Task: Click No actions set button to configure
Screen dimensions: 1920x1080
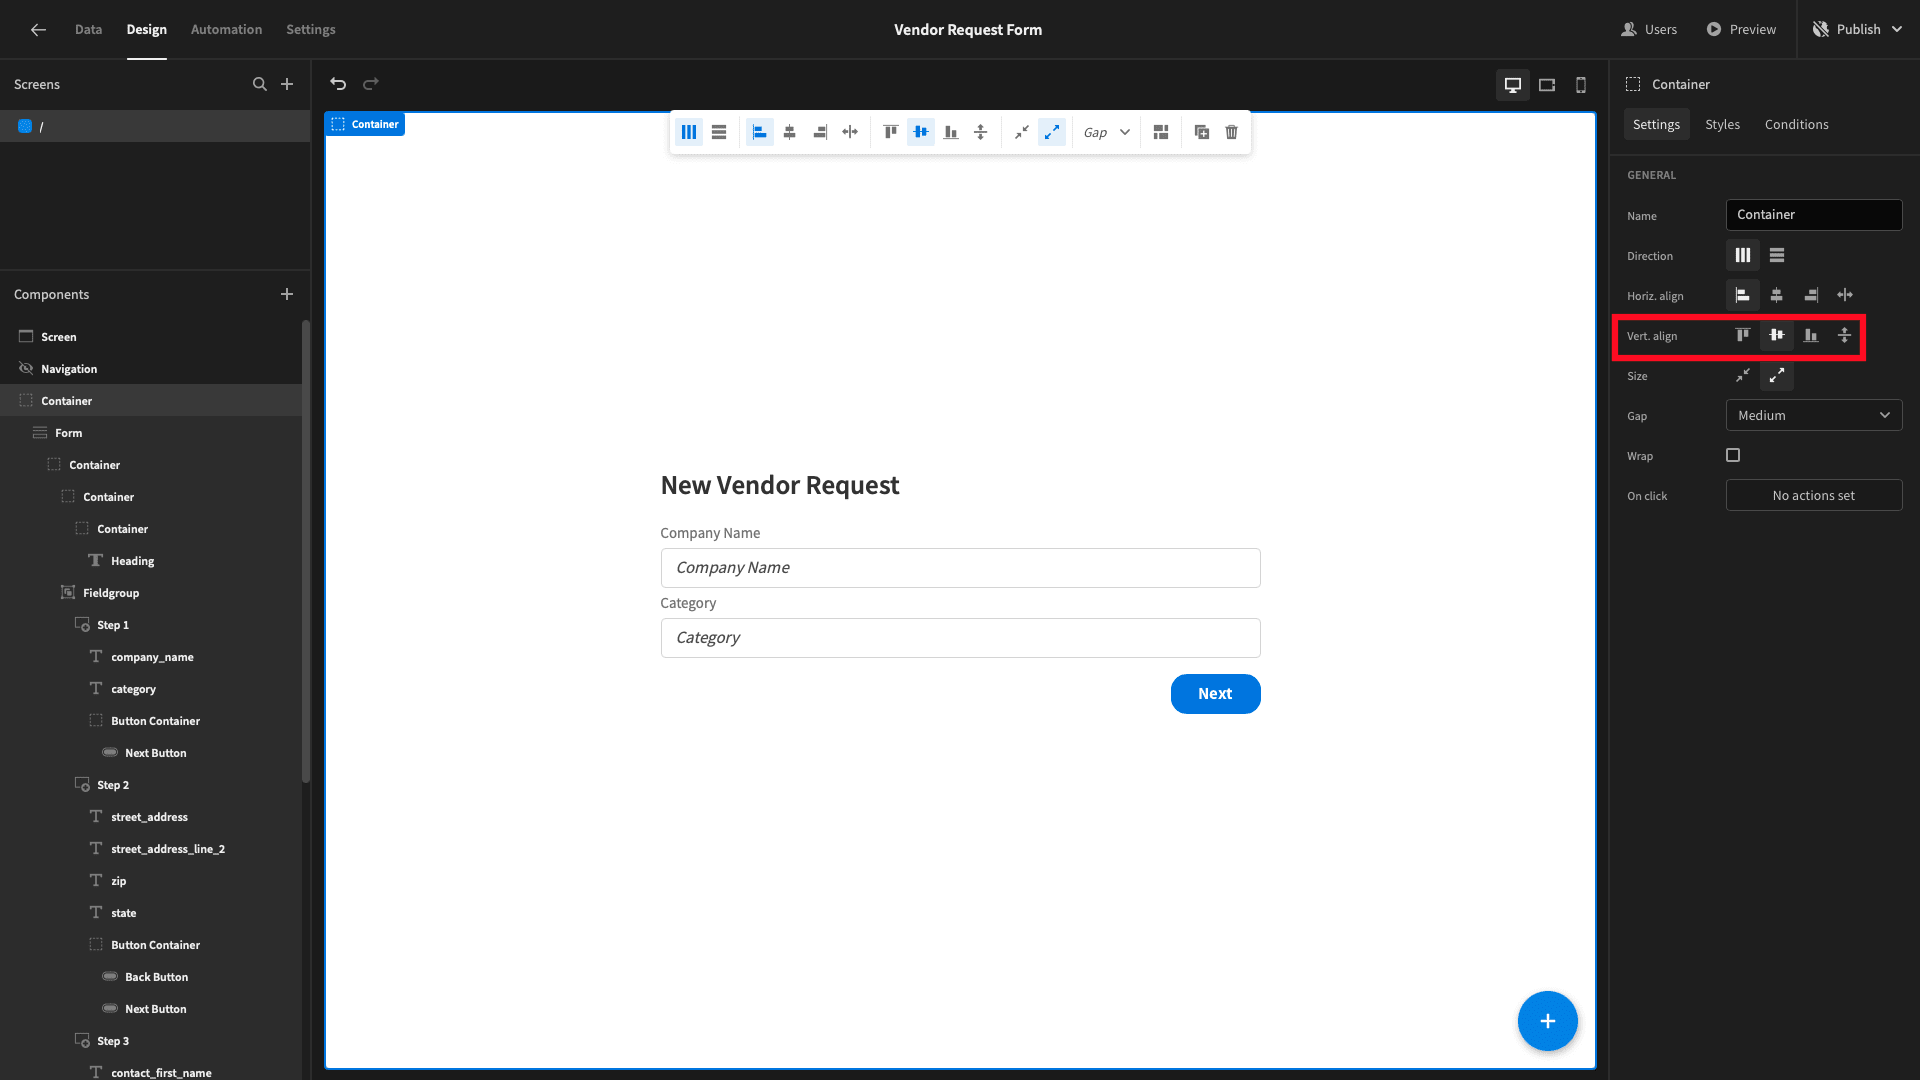Action: [x=1813, y=495]
